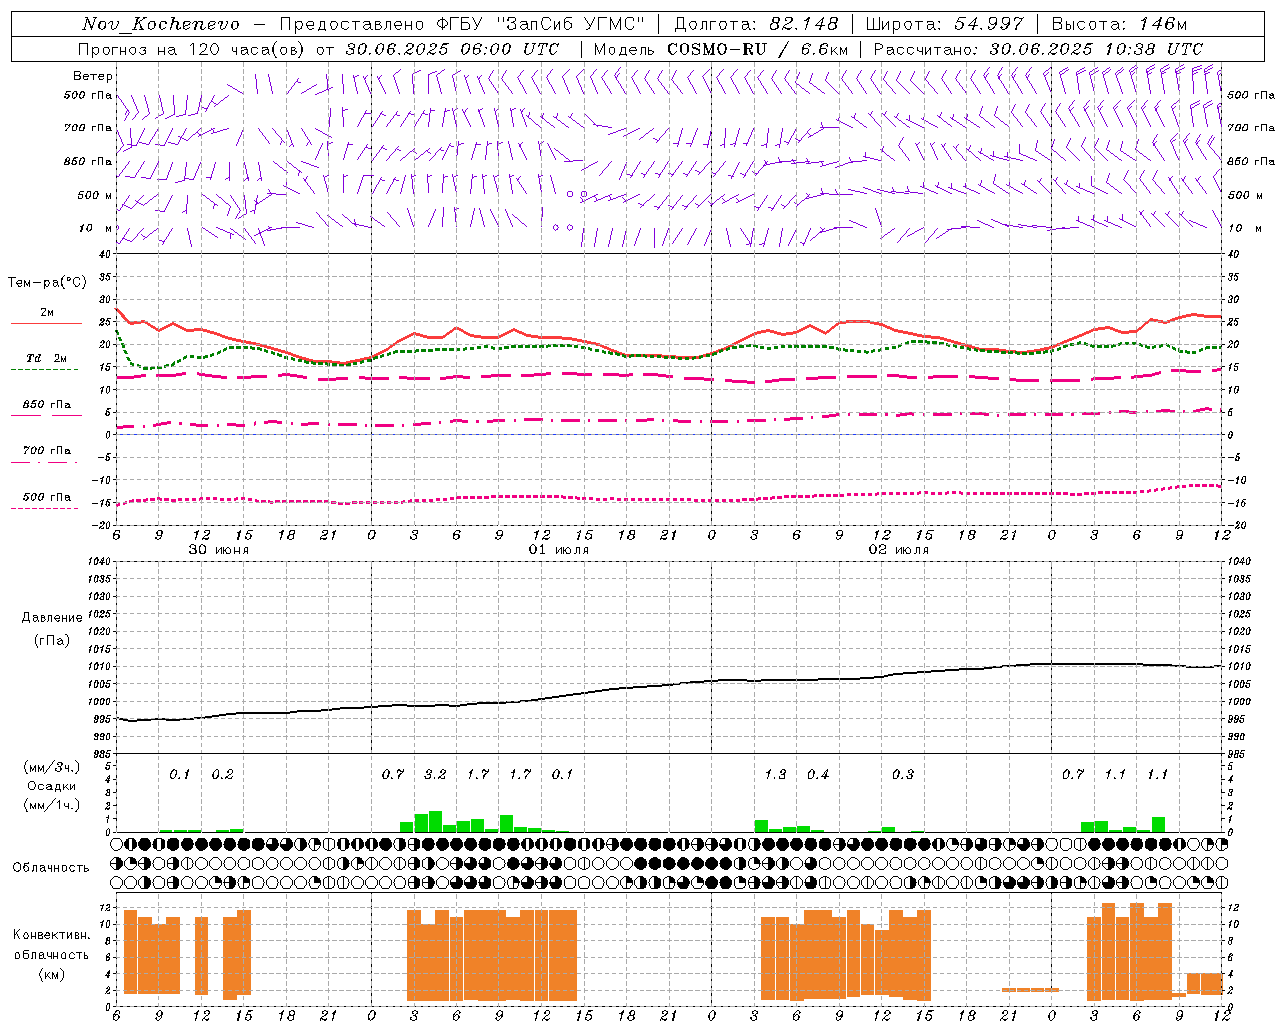This screenshot has width=1280, height=1024.
Task: Select the Облачность cloud cover label
Action: tap(51, 868)
